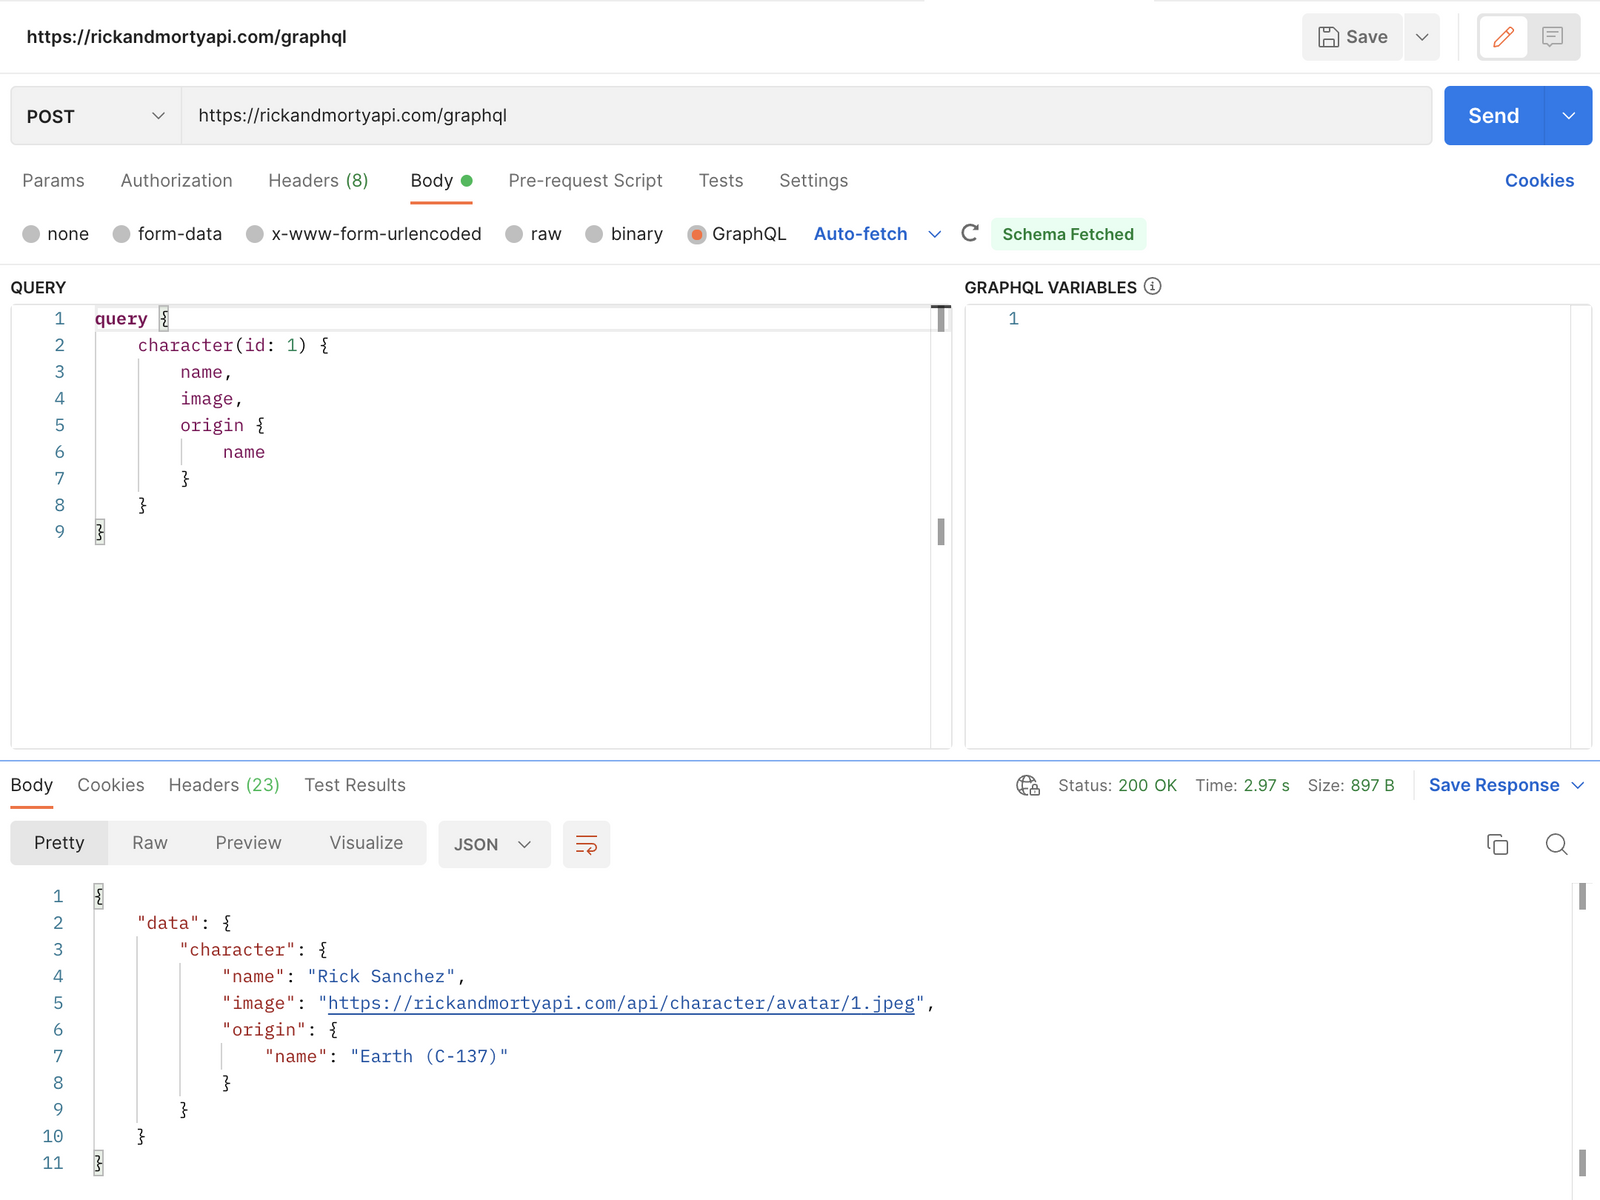Refresh the GraphQL schema with the reload icon
Viewport: 1600px width, 1200px height.
pos(969,233)
